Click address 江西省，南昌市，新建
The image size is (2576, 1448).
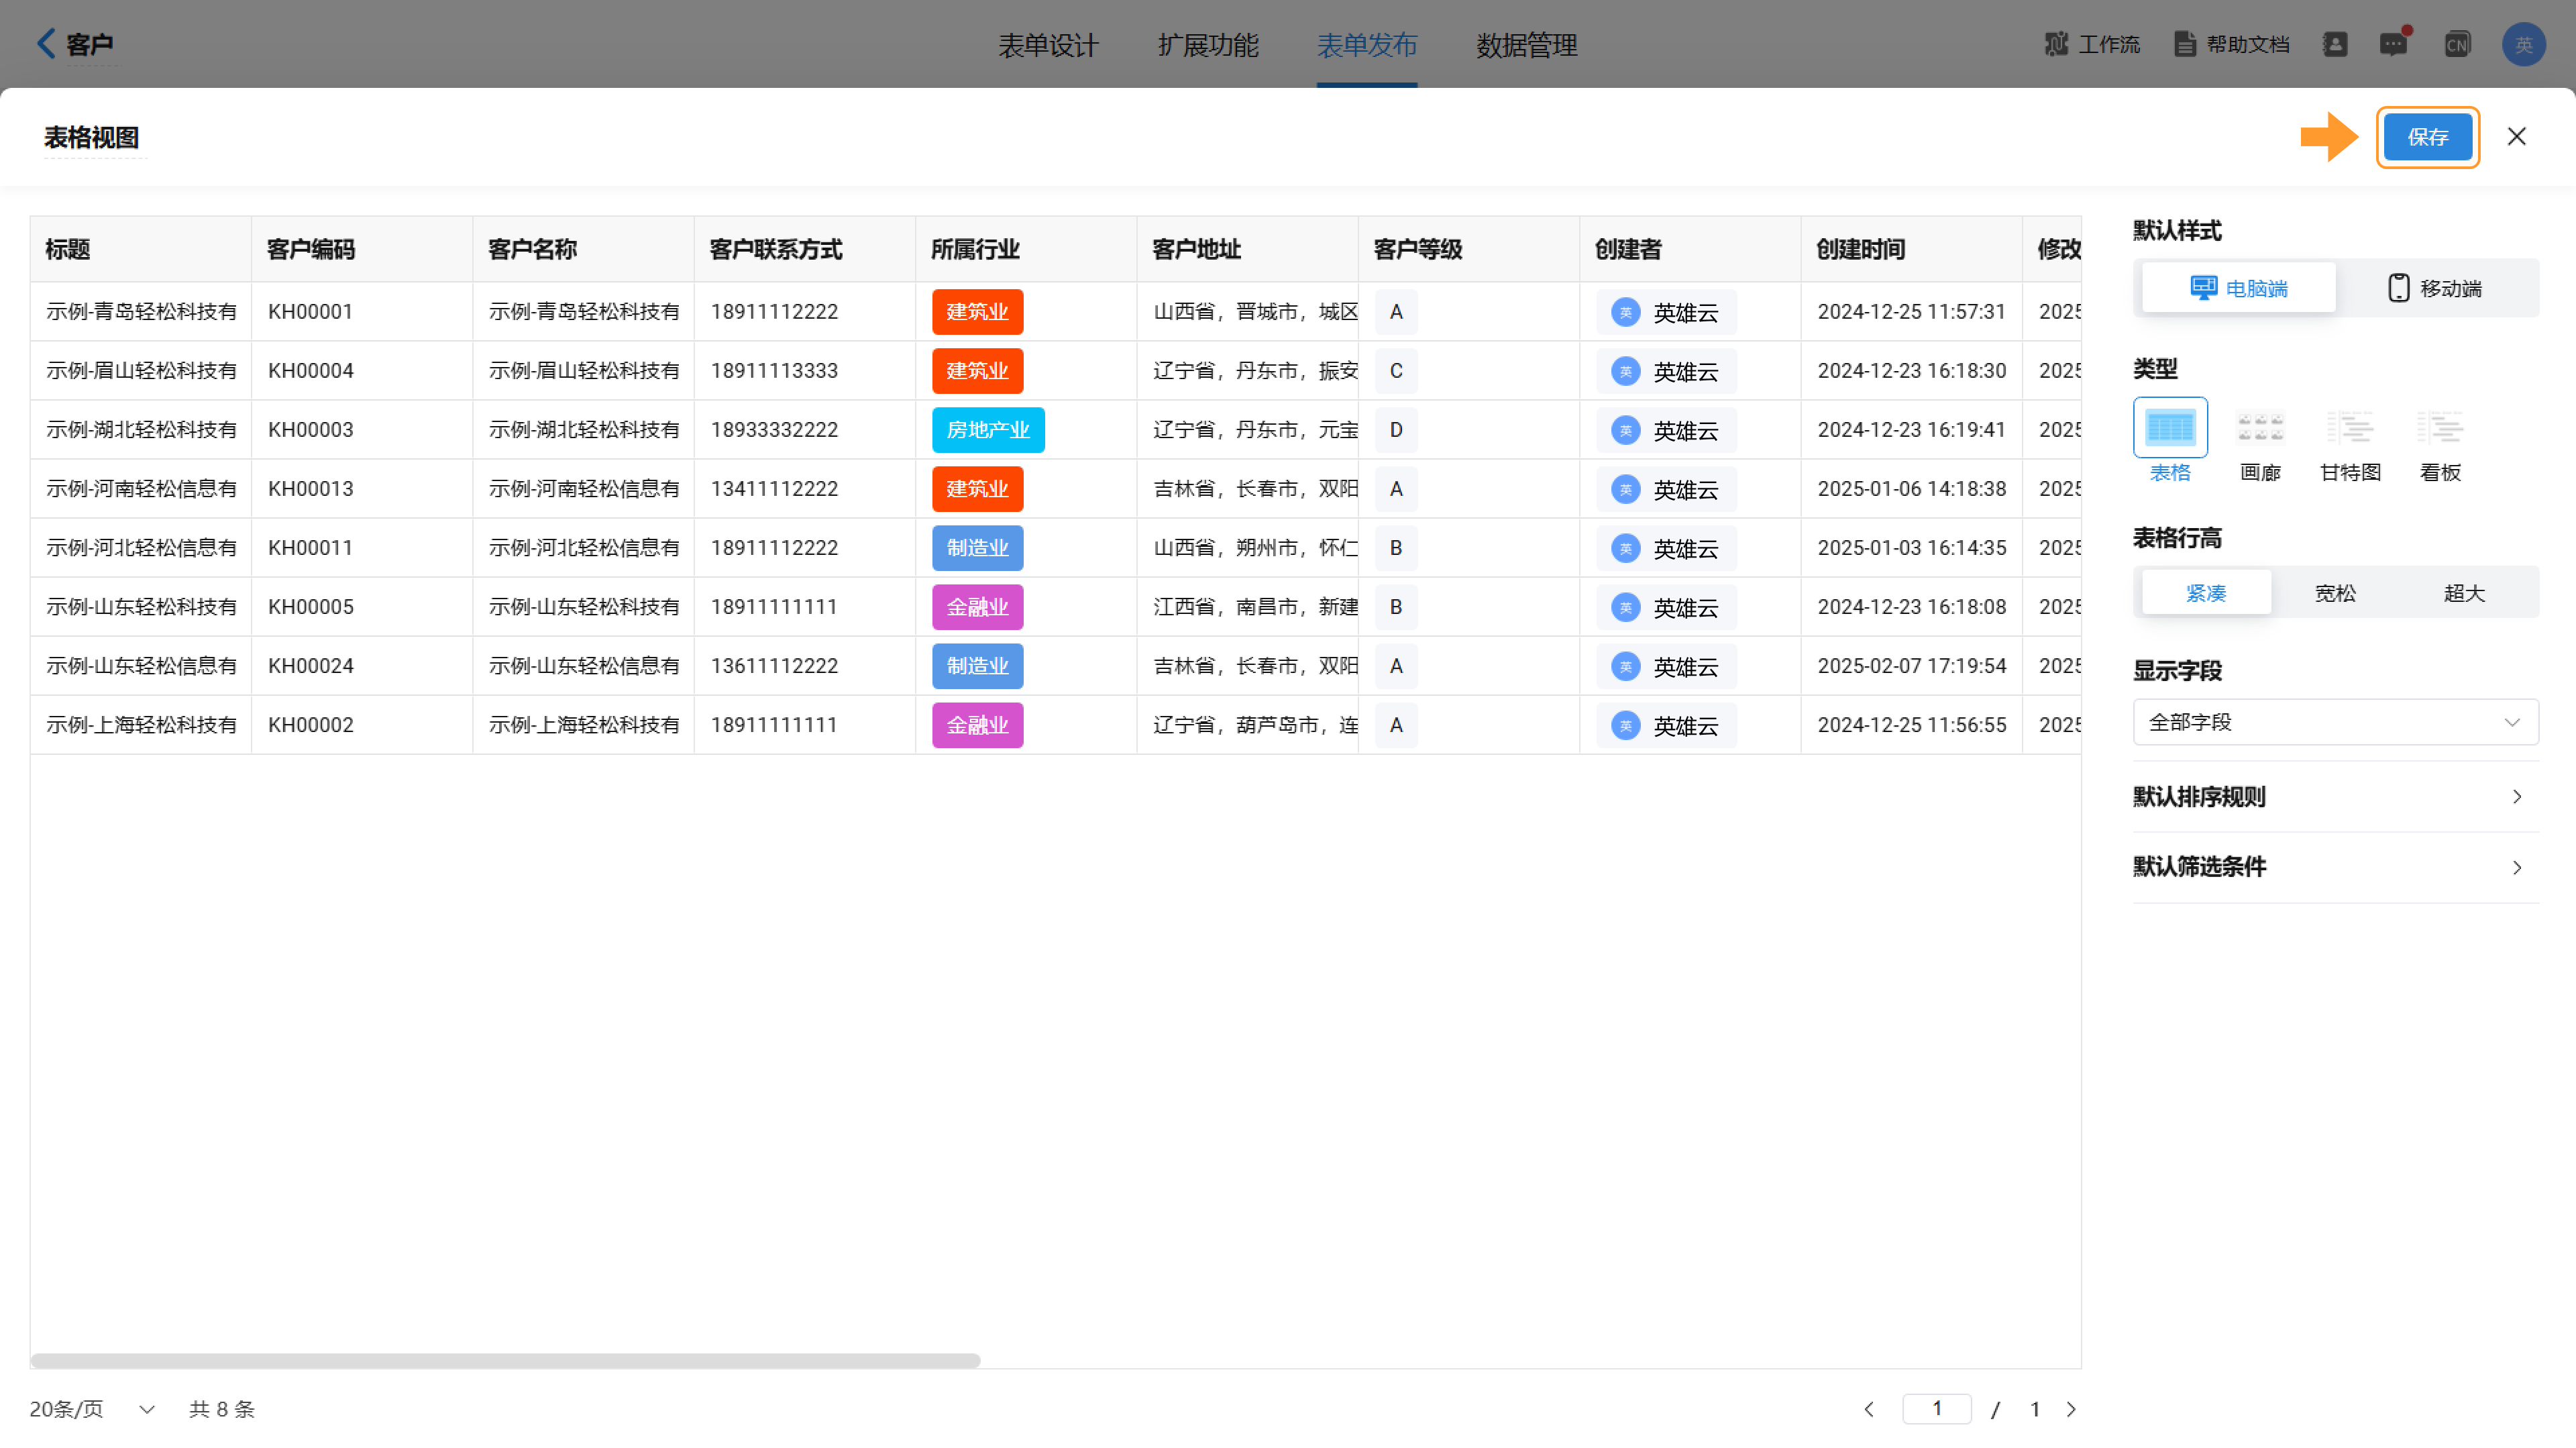pos(1256,607)
